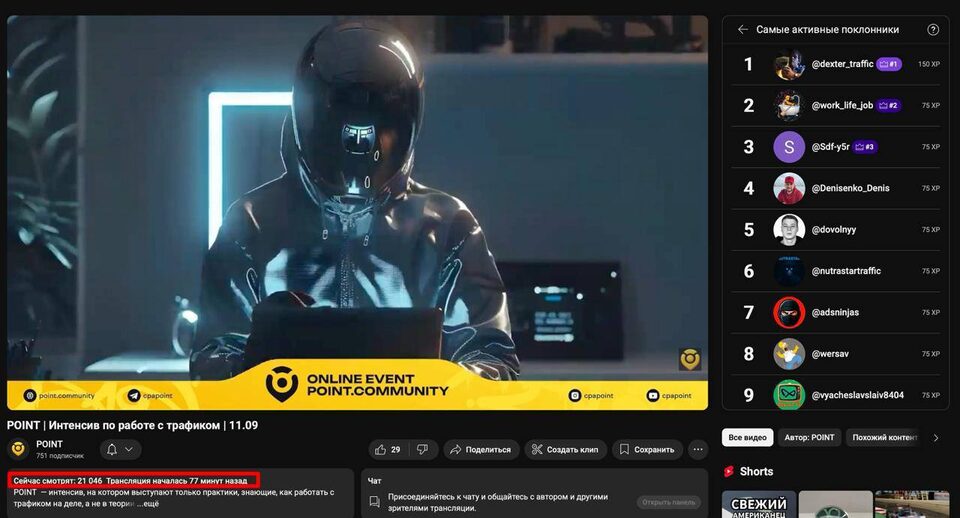The image size is (960, 518).
Task: Switch to the "Похожий контент" chip
Action: pyautogui.click(x=884, y=437)
